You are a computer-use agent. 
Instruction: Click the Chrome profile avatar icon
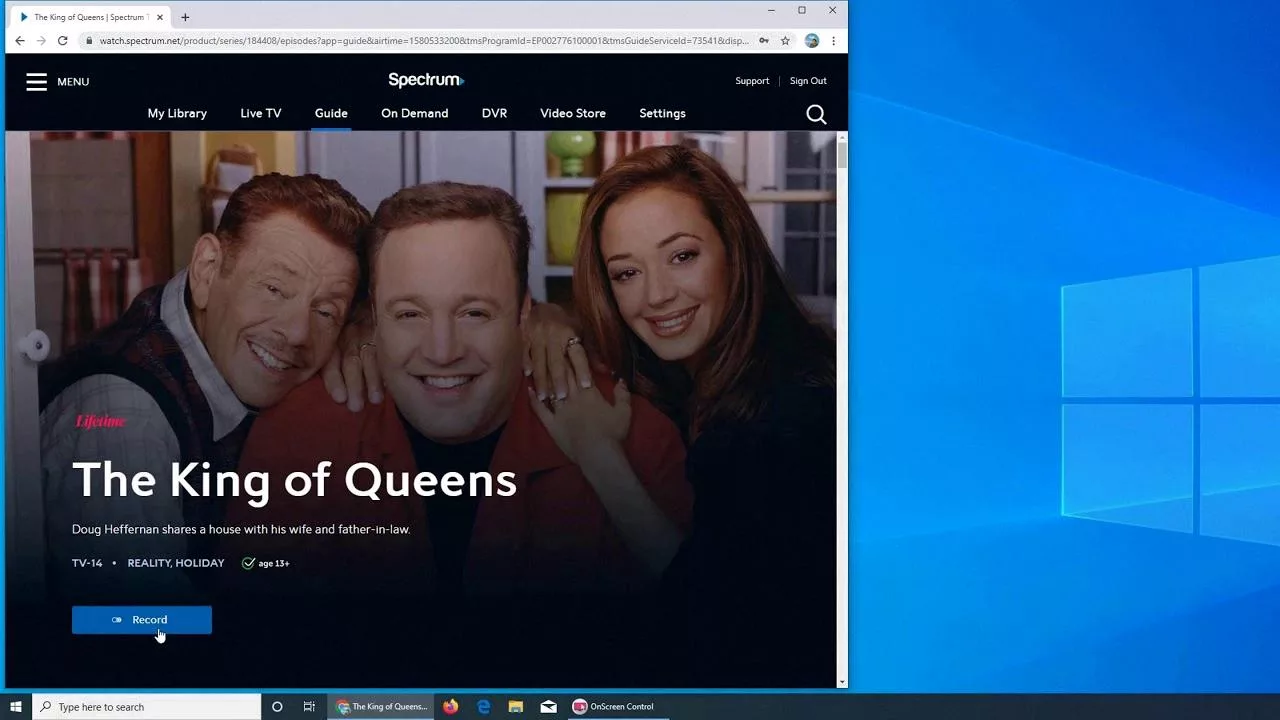(x=810, y=41)
